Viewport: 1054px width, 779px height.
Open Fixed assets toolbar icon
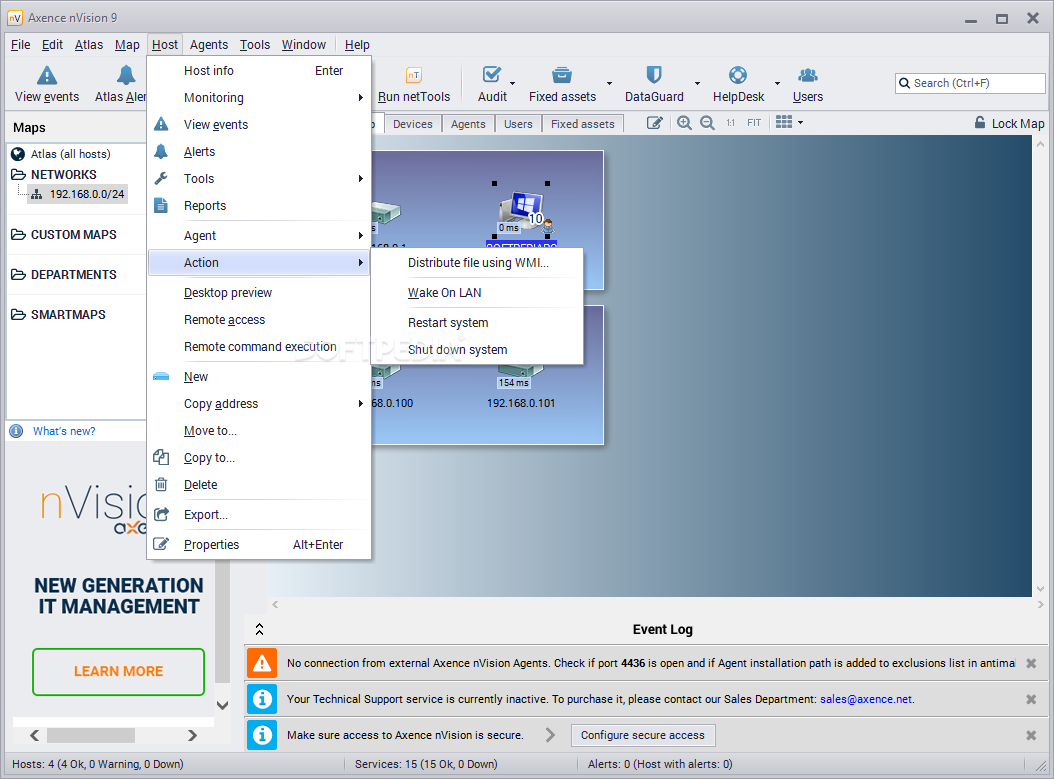(562, 75)
